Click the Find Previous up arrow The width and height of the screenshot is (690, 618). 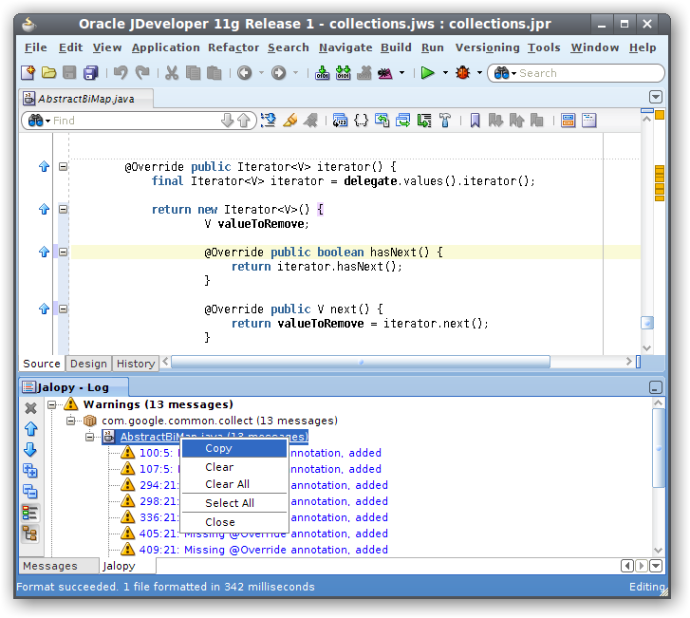(x=243, y=120)
